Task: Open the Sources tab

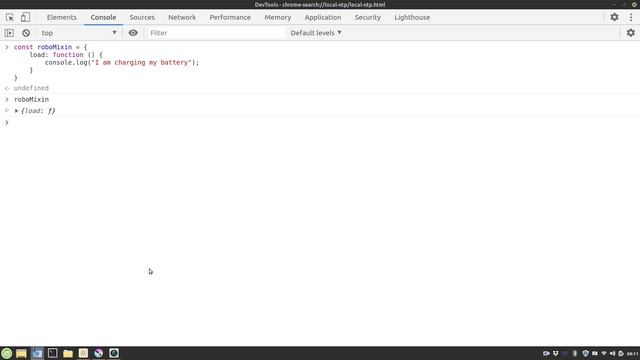Action: (x=142, y=17)
